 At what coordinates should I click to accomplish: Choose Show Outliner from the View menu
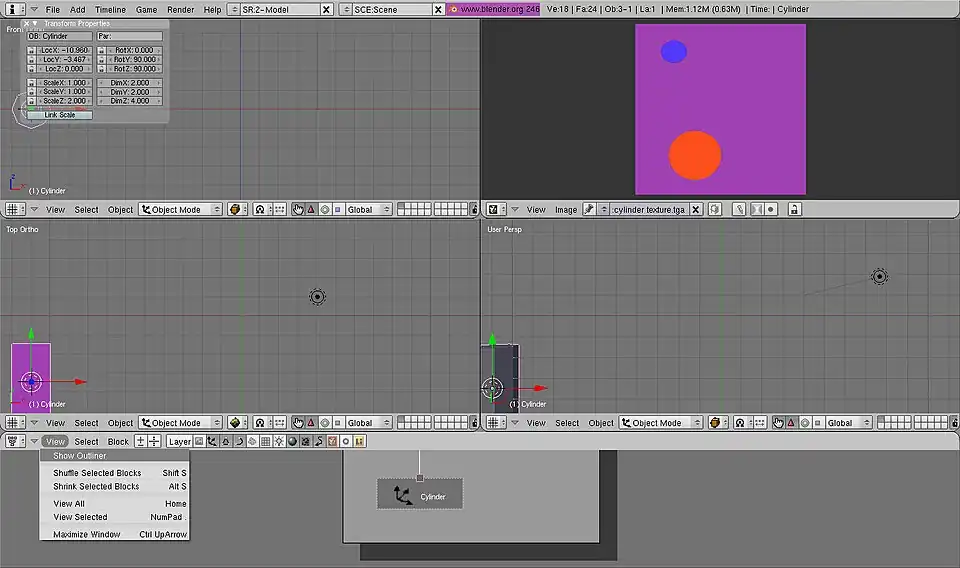click(x=80, y=456)
